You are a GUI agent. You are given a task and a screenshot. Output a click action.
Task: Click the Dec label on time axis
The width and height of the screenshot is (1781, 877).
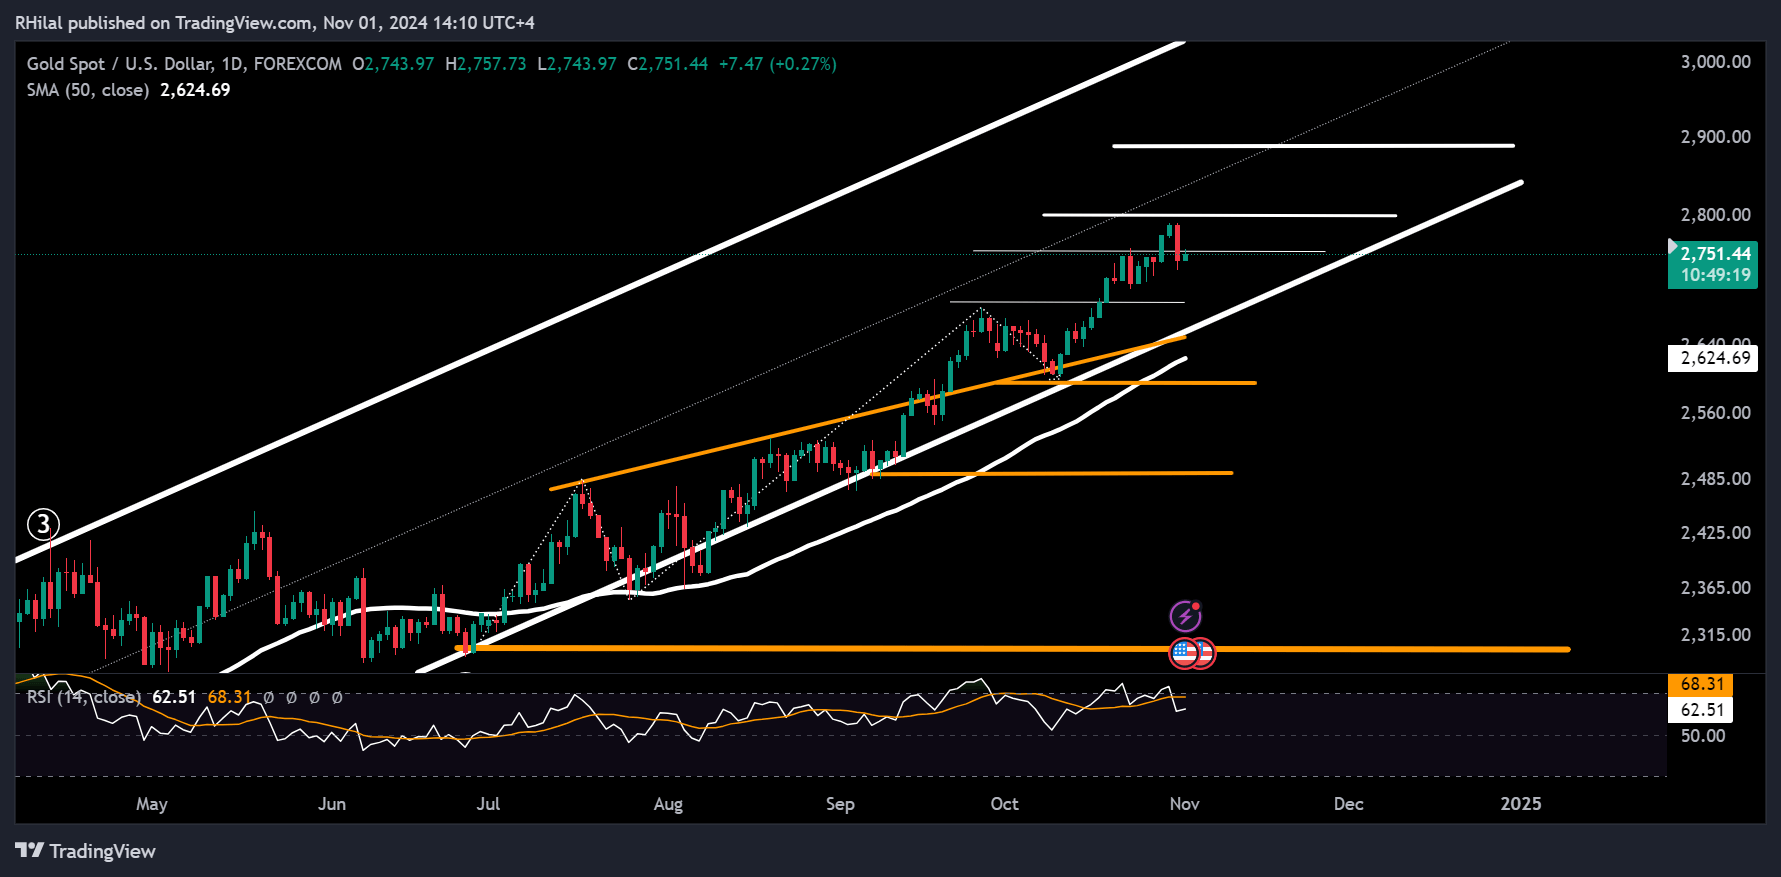[1349, 804]
